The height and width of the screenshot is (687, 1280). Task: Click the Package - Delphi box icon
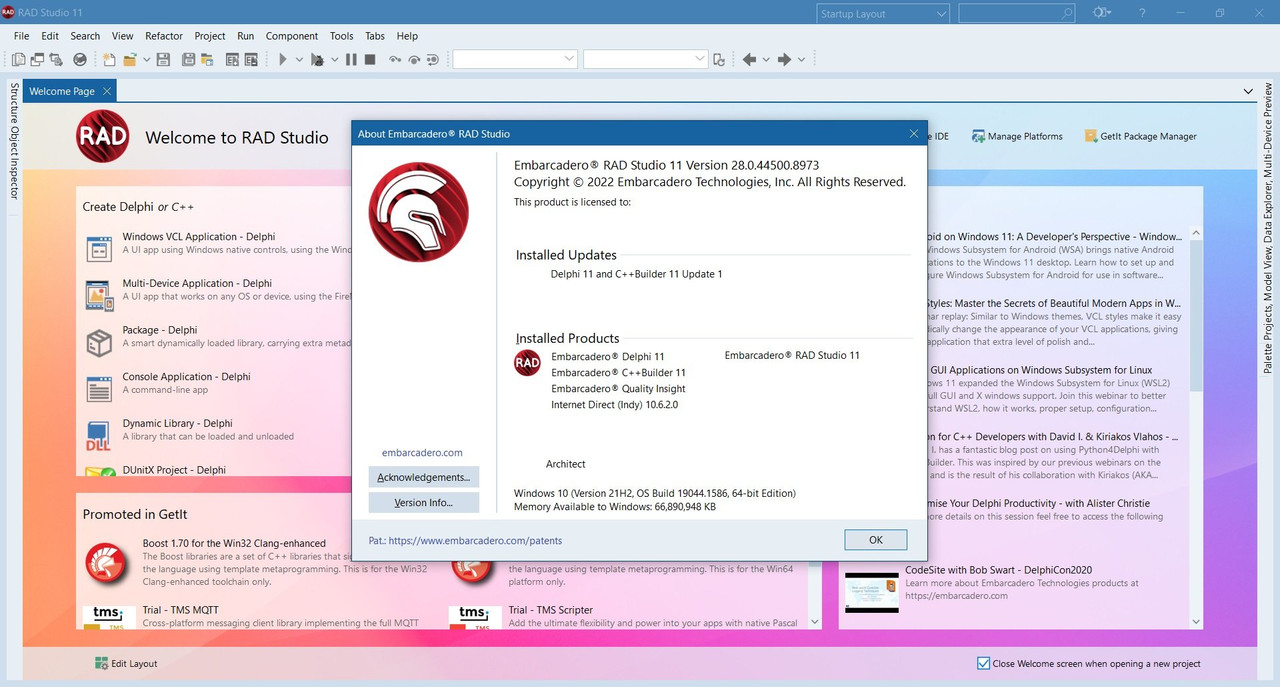click(99, 343)
